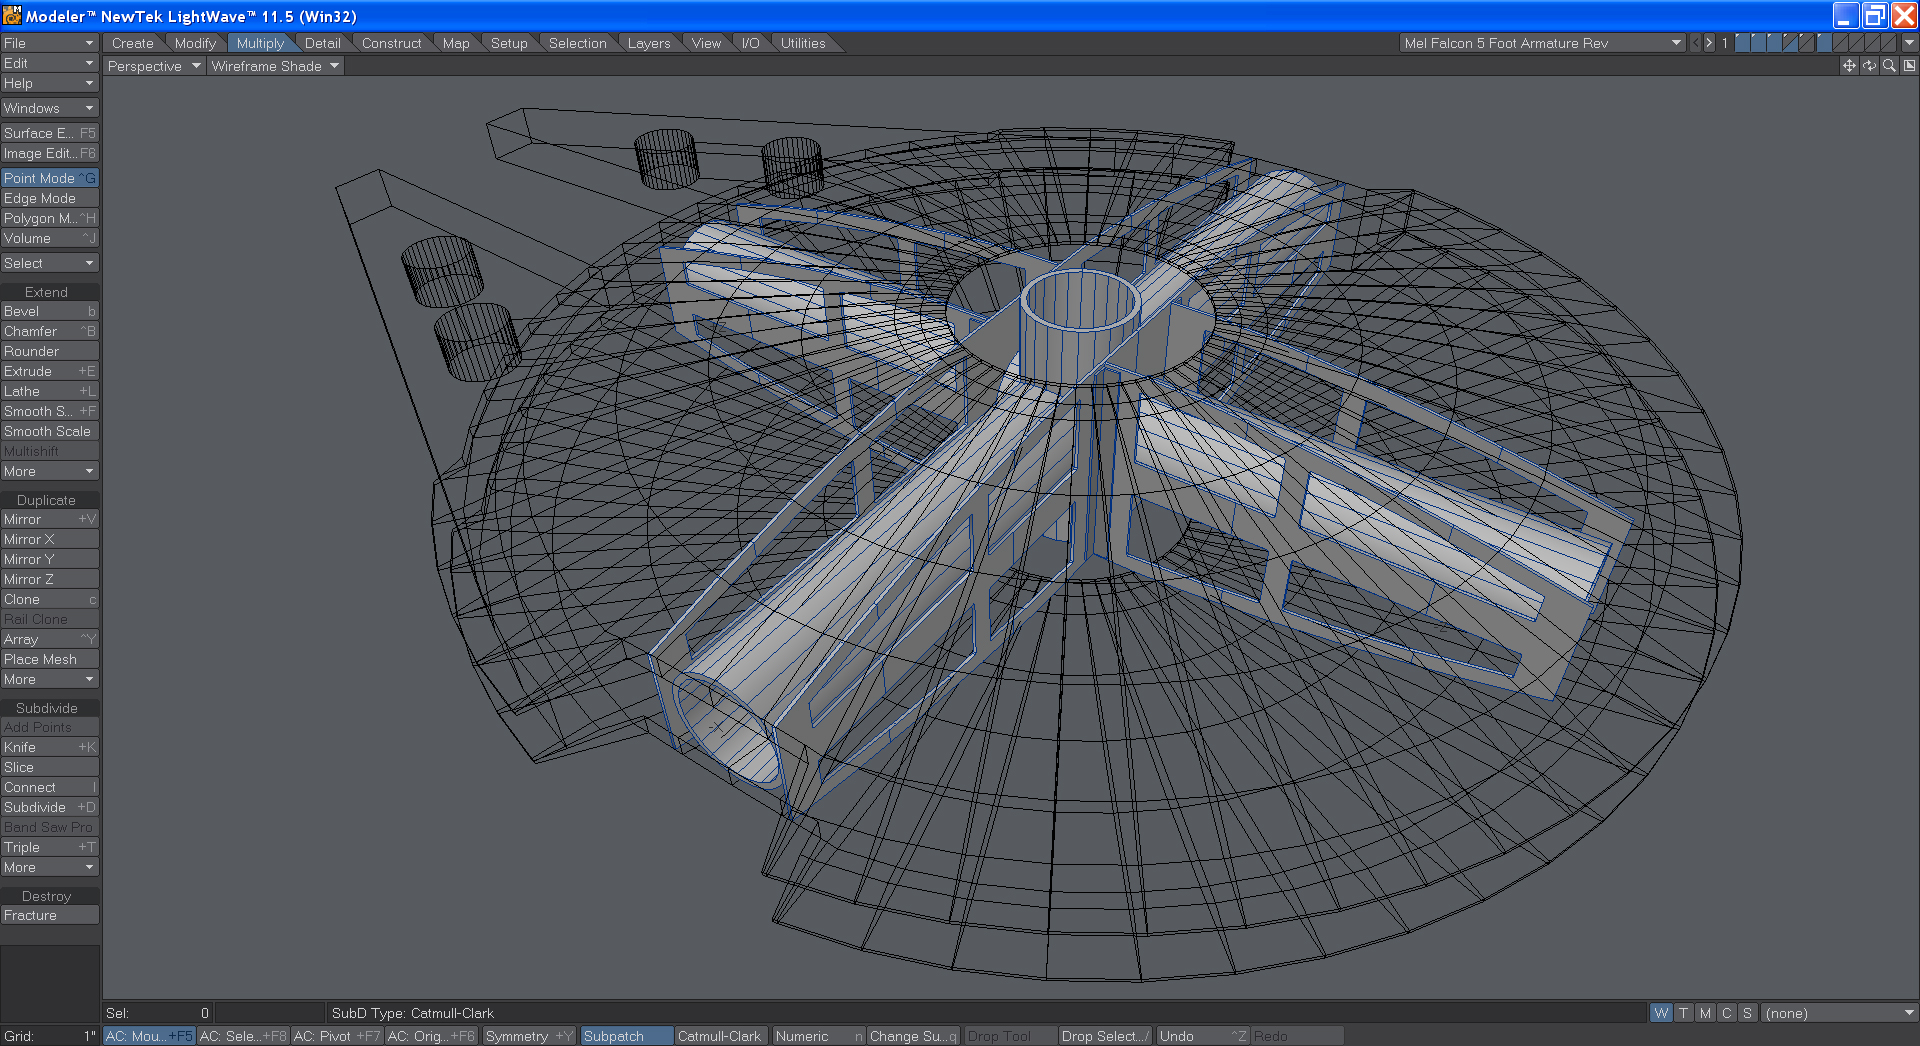Screen dimensions: 1920x1046
Task: Open Image Editor
Action: 49,153
